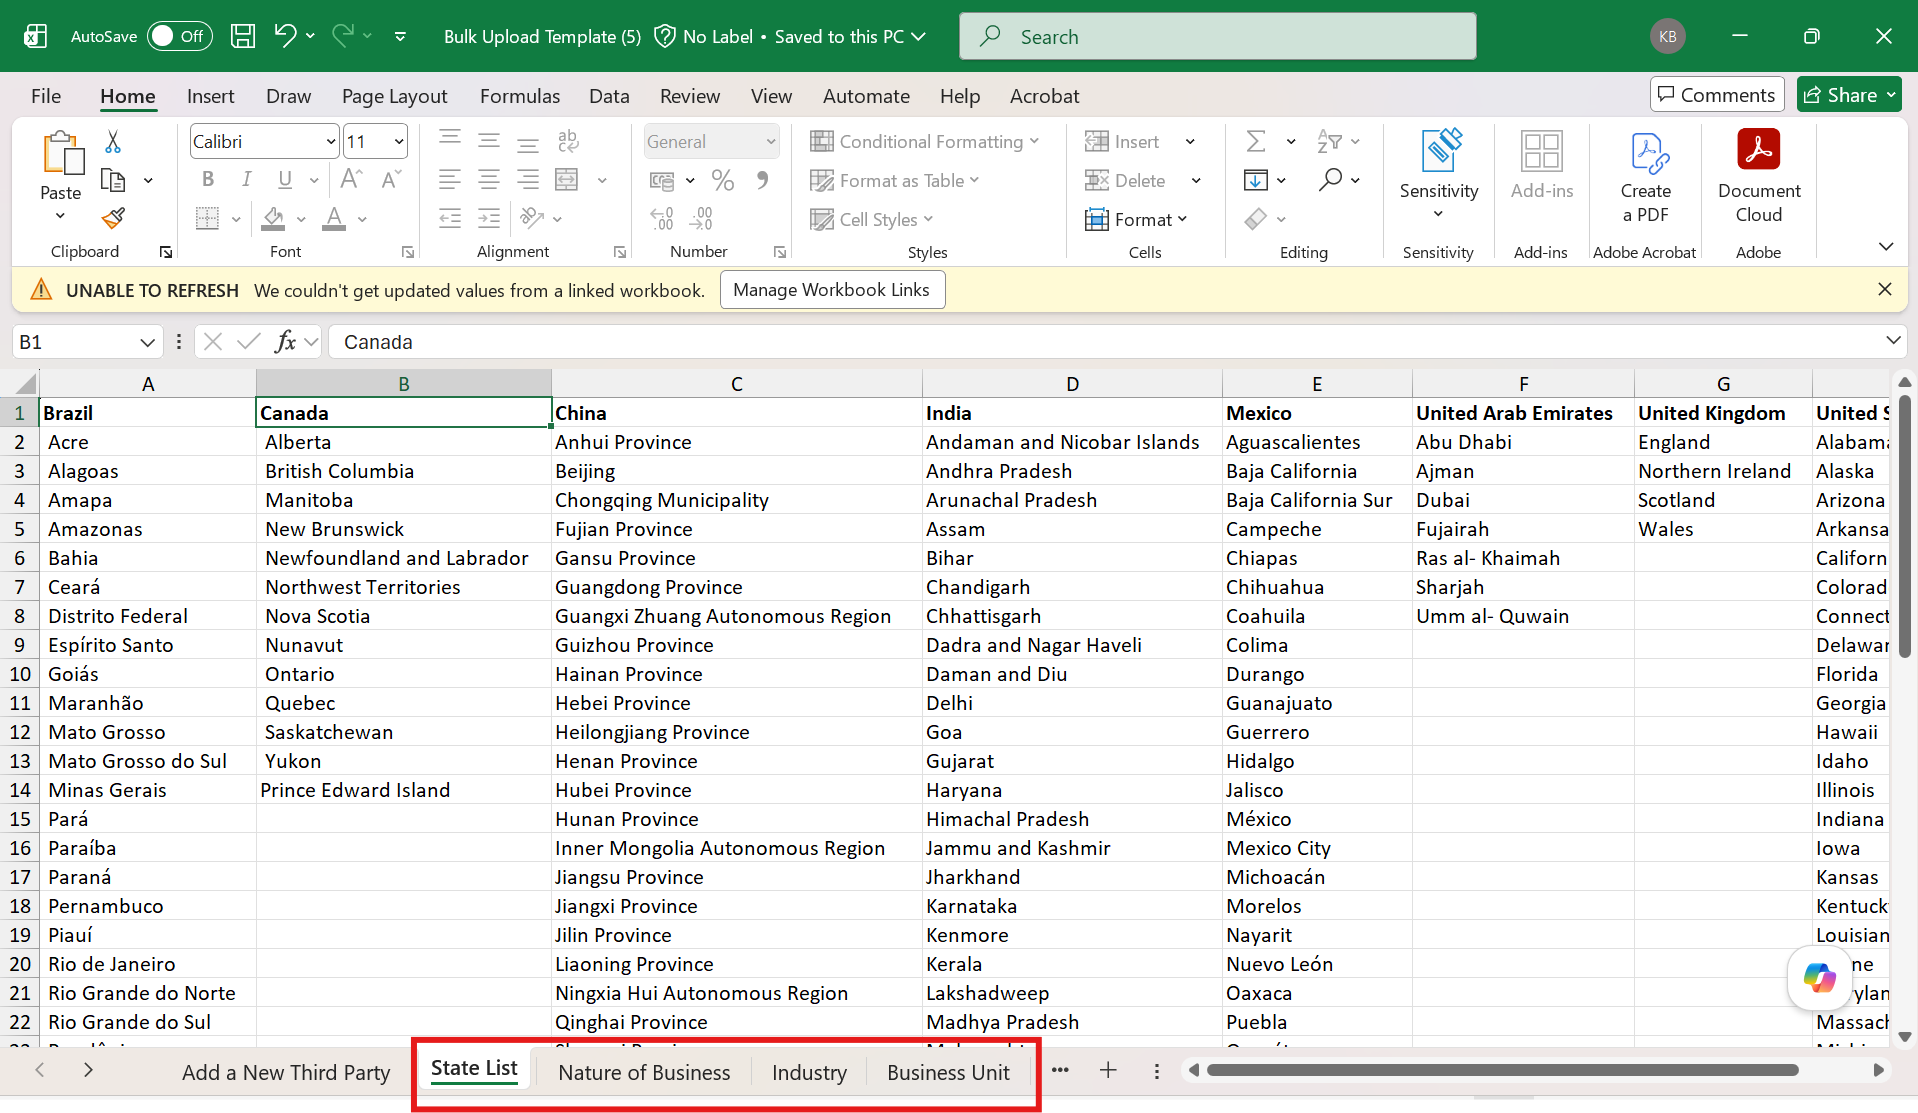The image size is (1918, 1113).
Task: Add a new sheet with plus button
Action: click(1108, 1071)
